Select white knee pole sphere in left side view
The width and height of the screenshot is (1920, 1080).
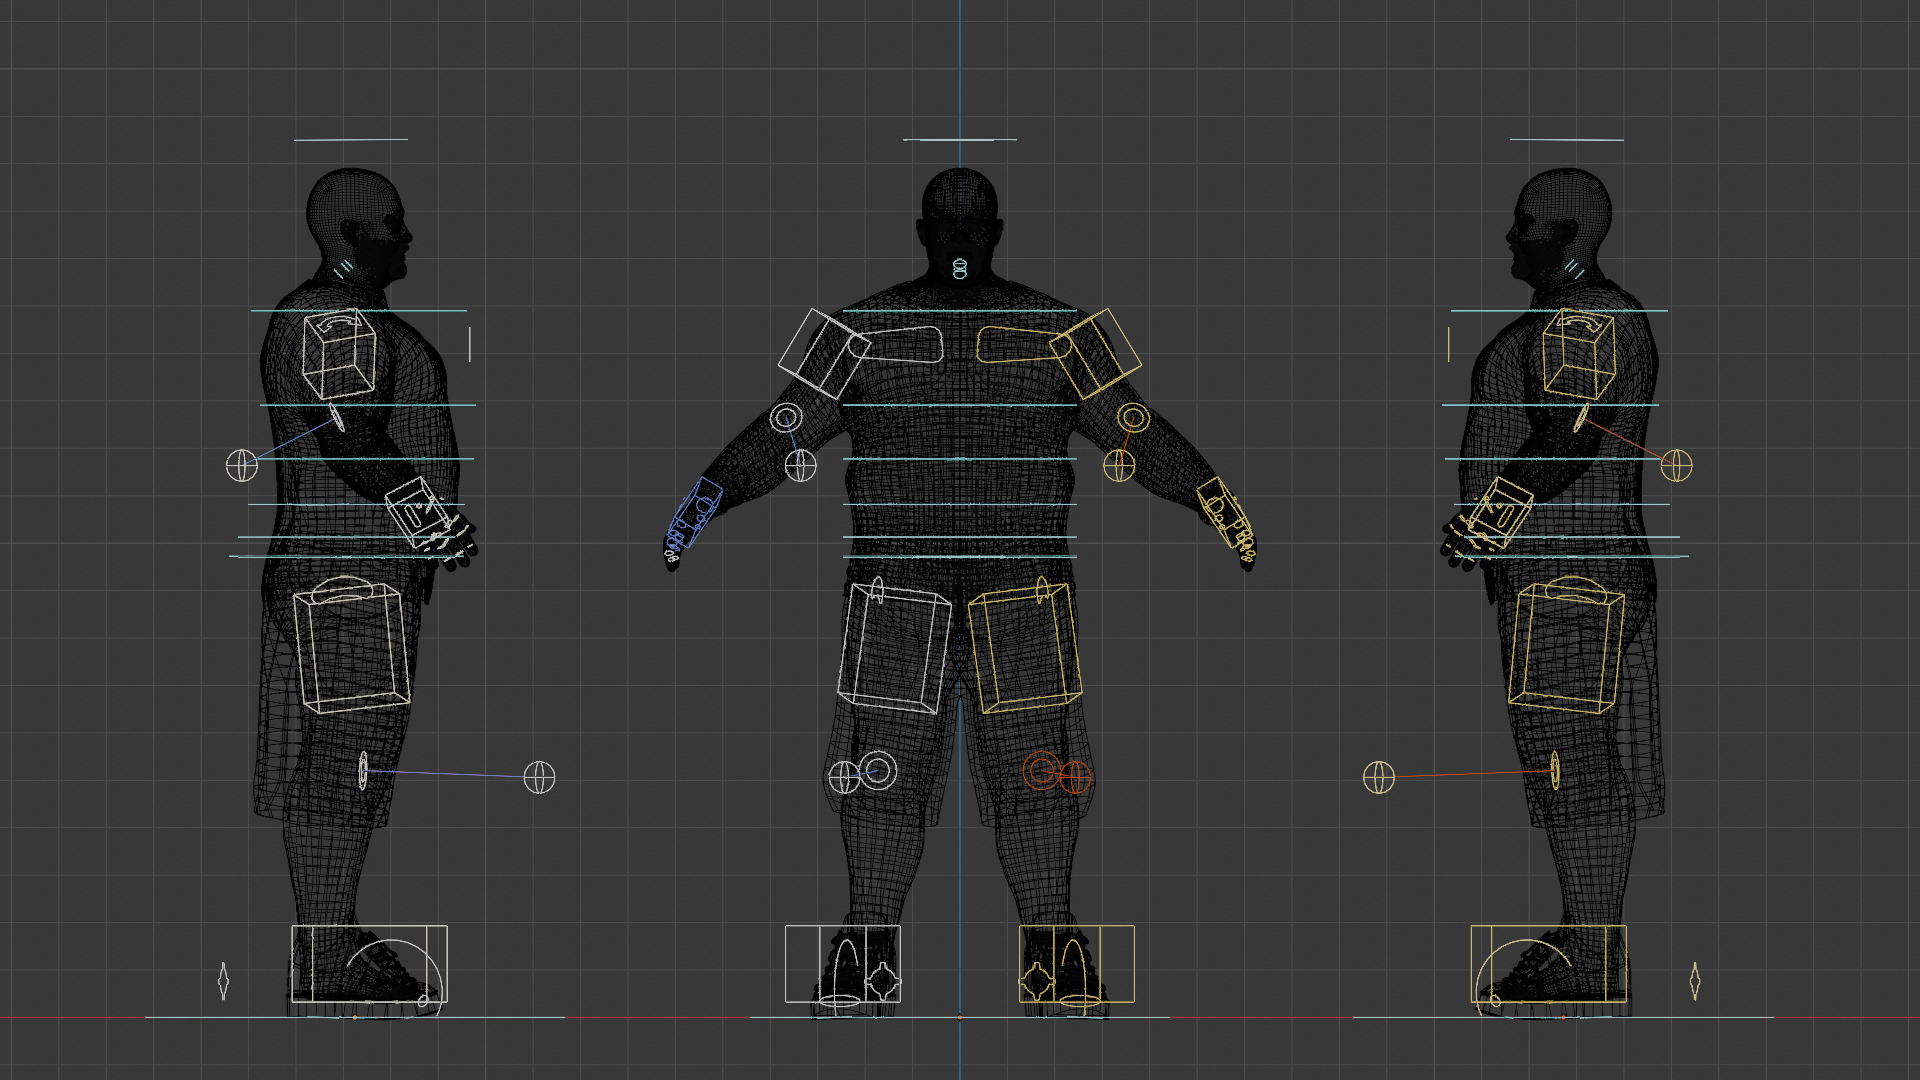539,777
